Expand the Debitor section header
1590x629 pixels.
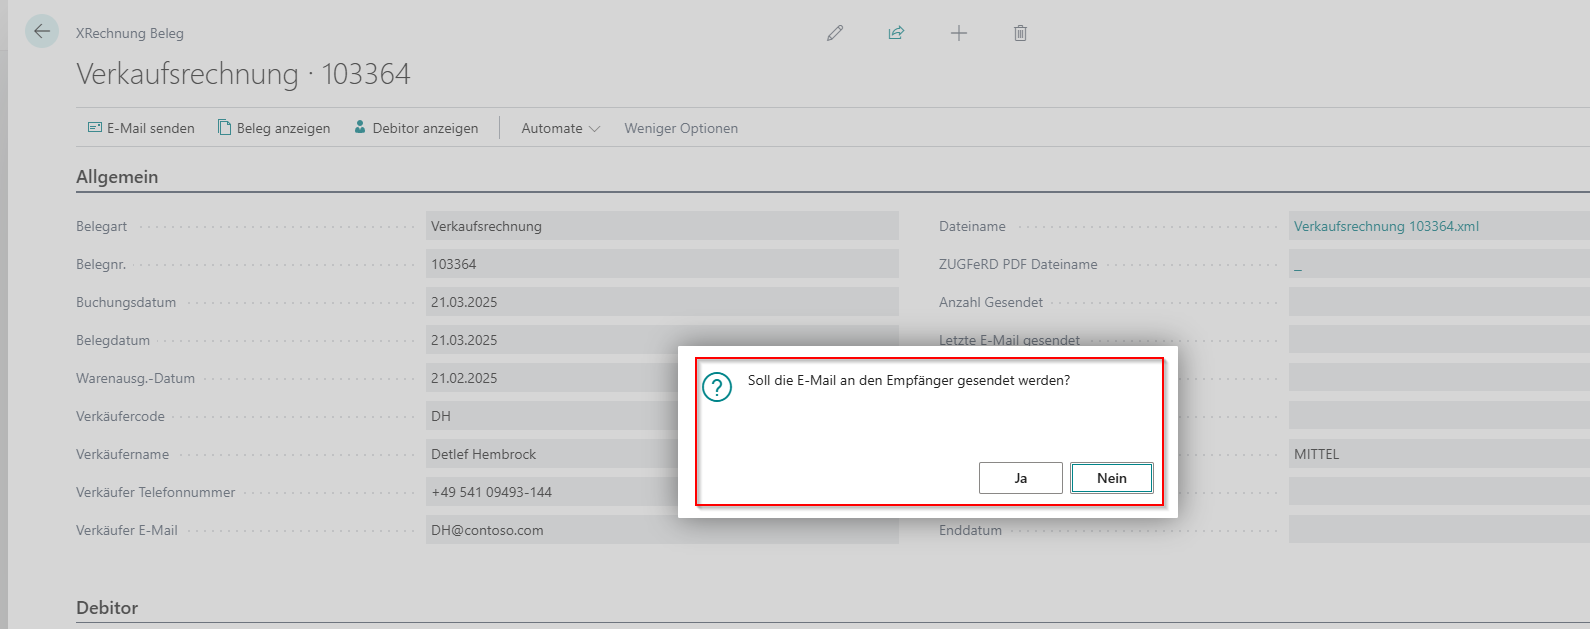coord(107,608)
